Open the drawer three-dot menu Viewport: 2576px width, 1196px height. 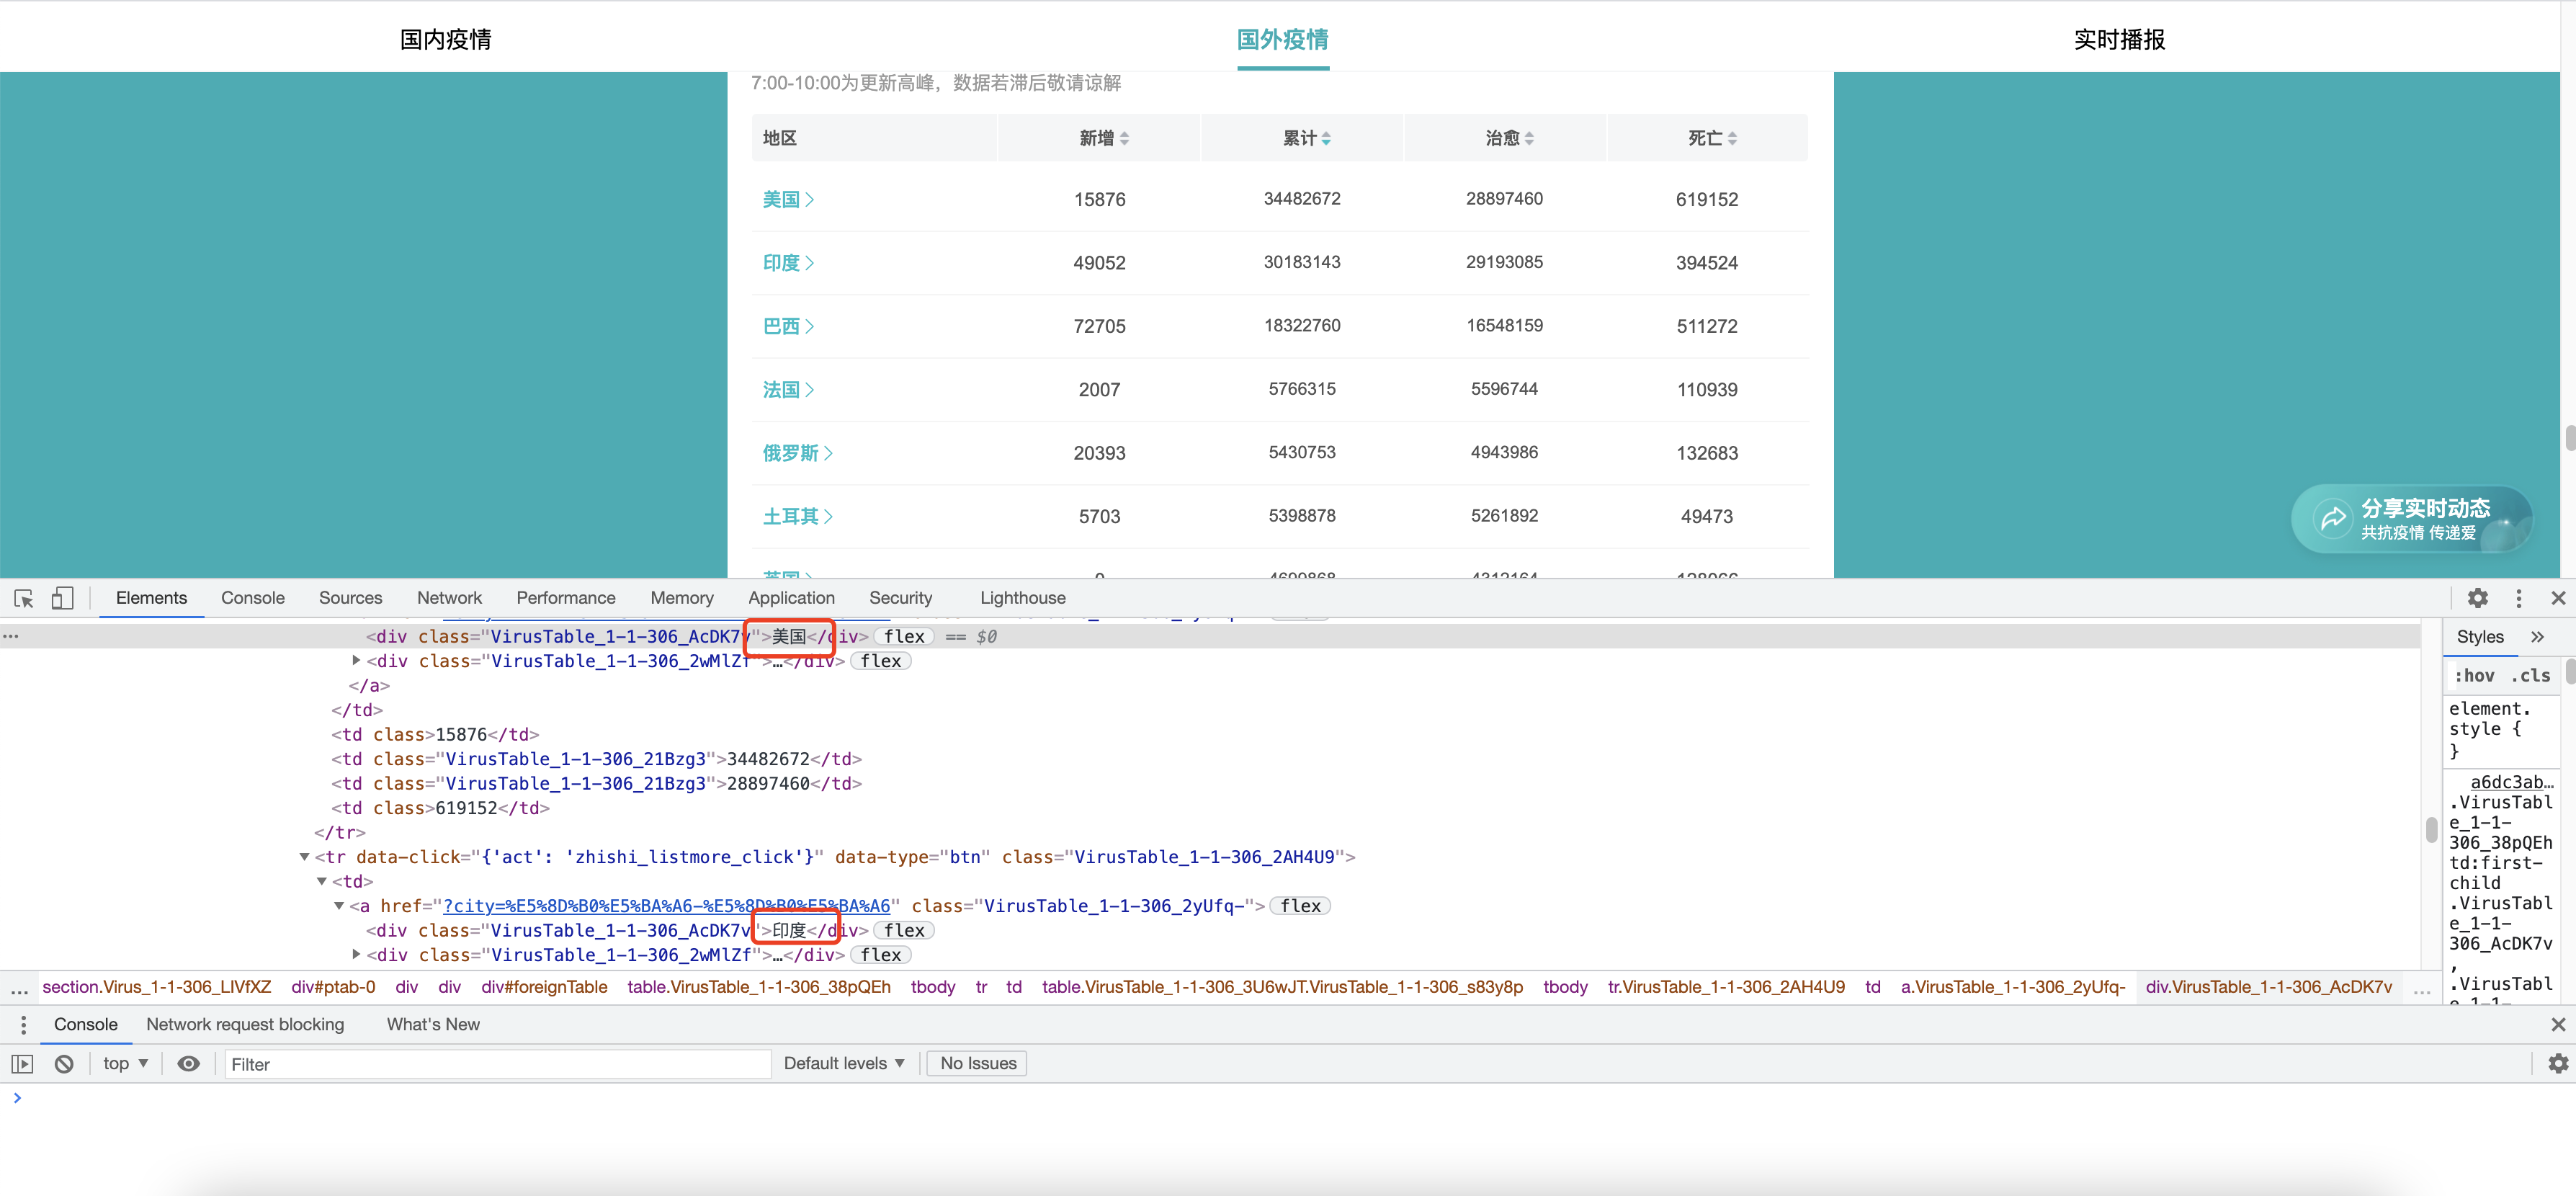(x=23, y=1025)
